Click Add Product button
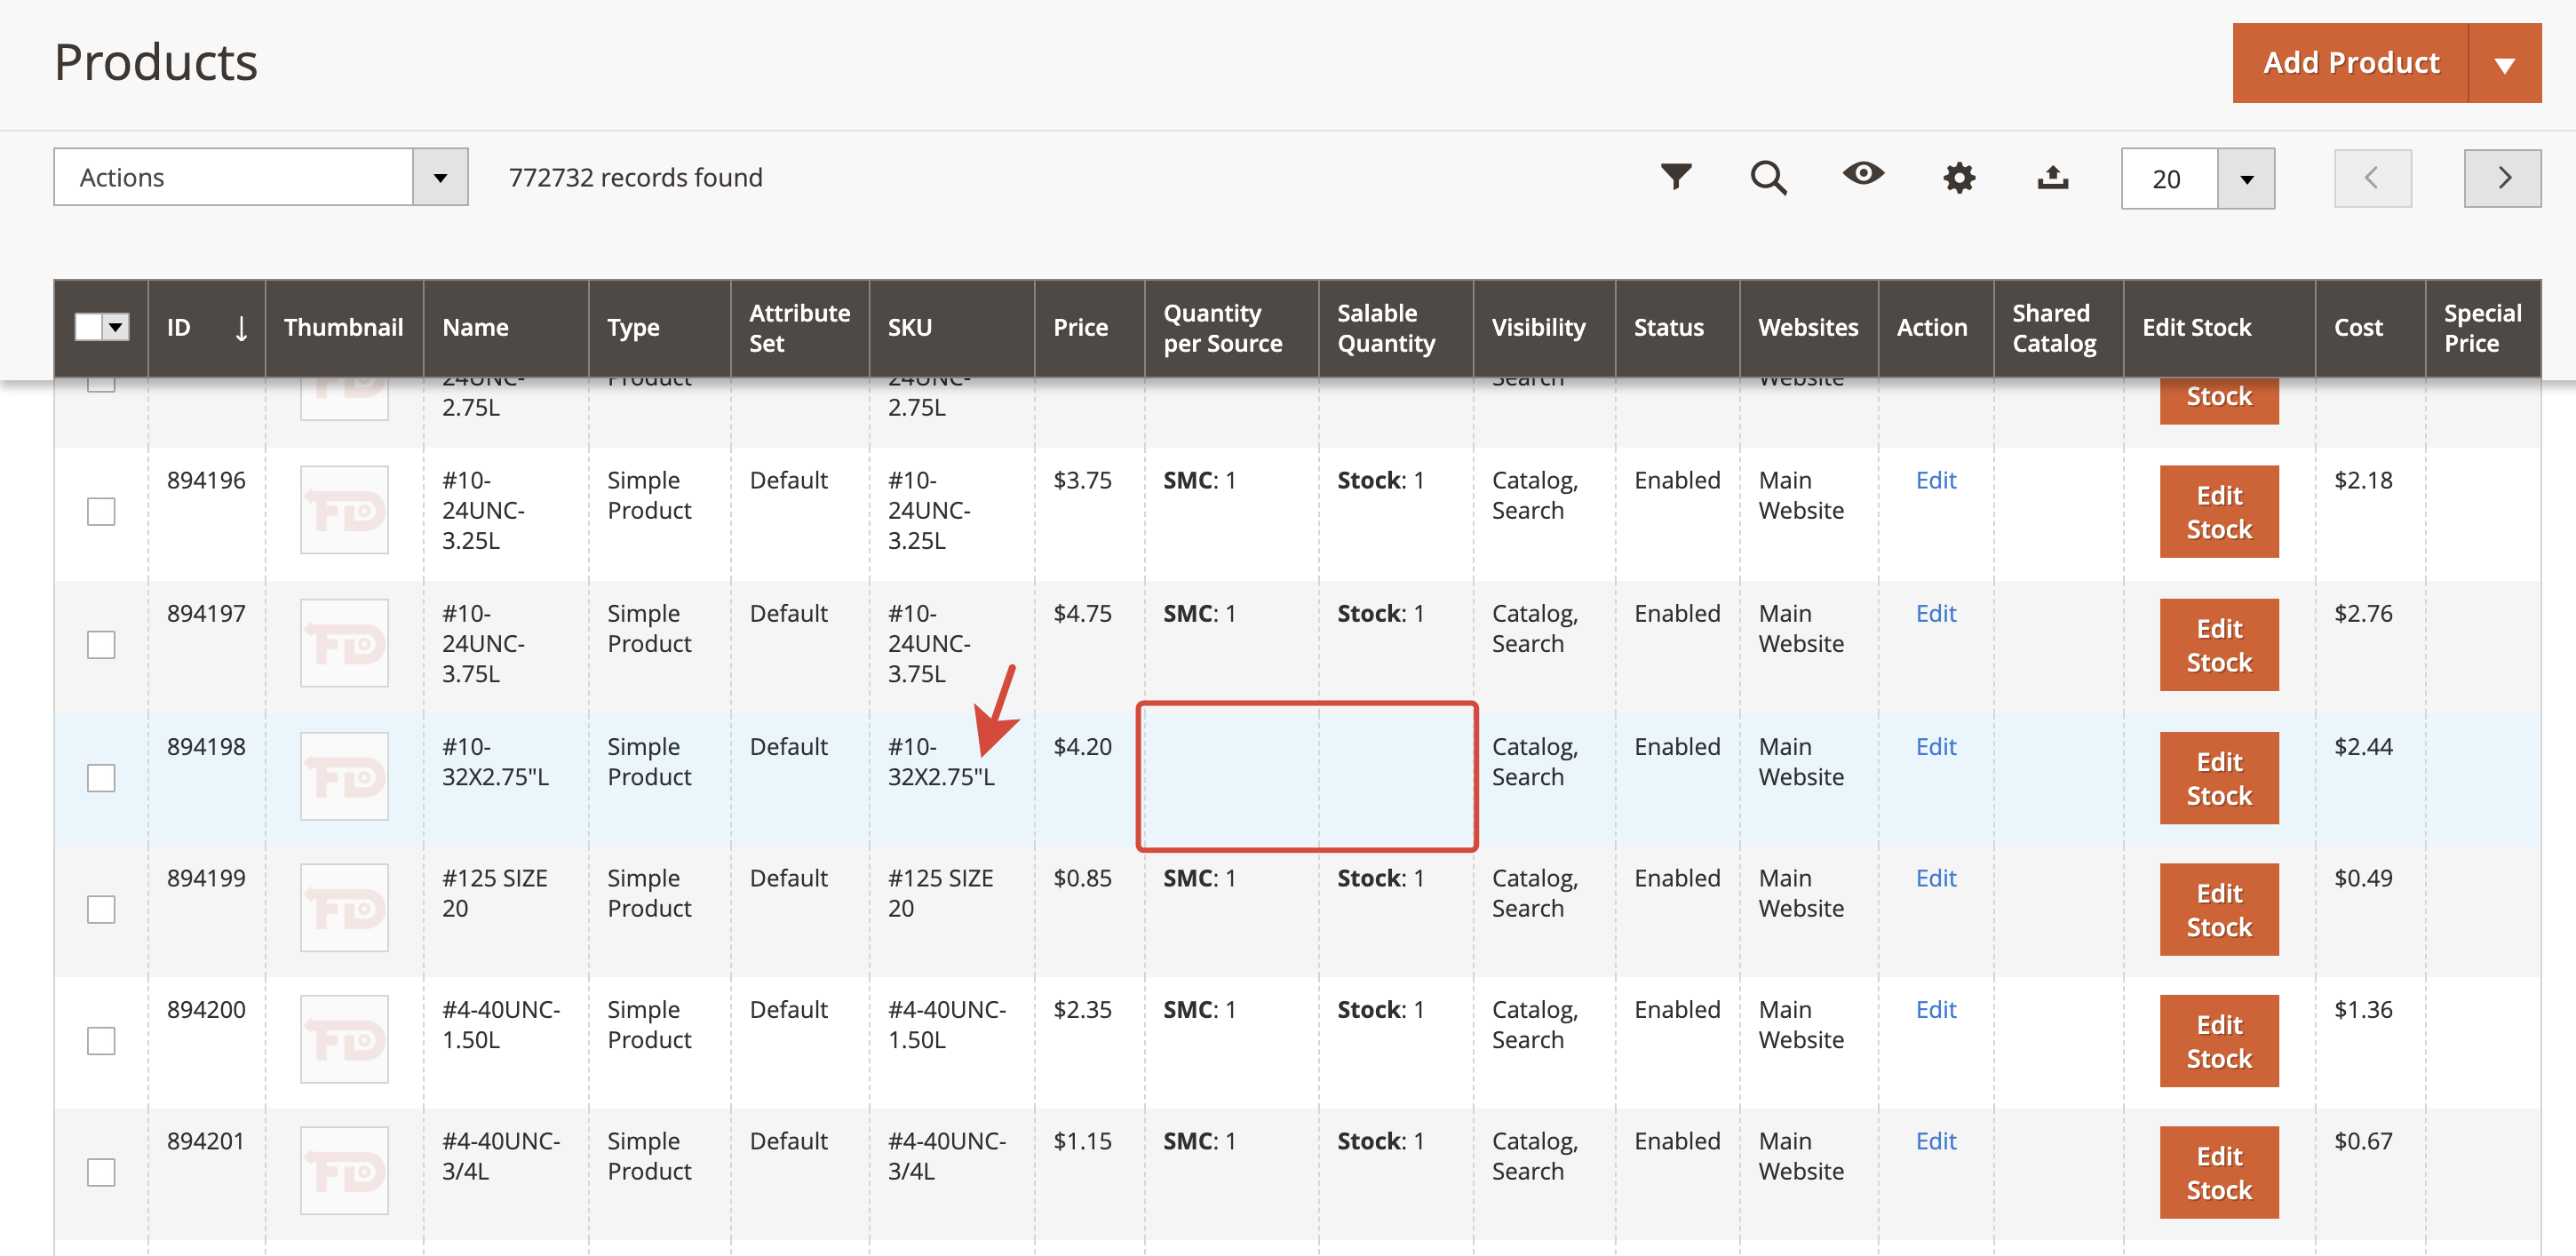 (x=2350, y=63)
